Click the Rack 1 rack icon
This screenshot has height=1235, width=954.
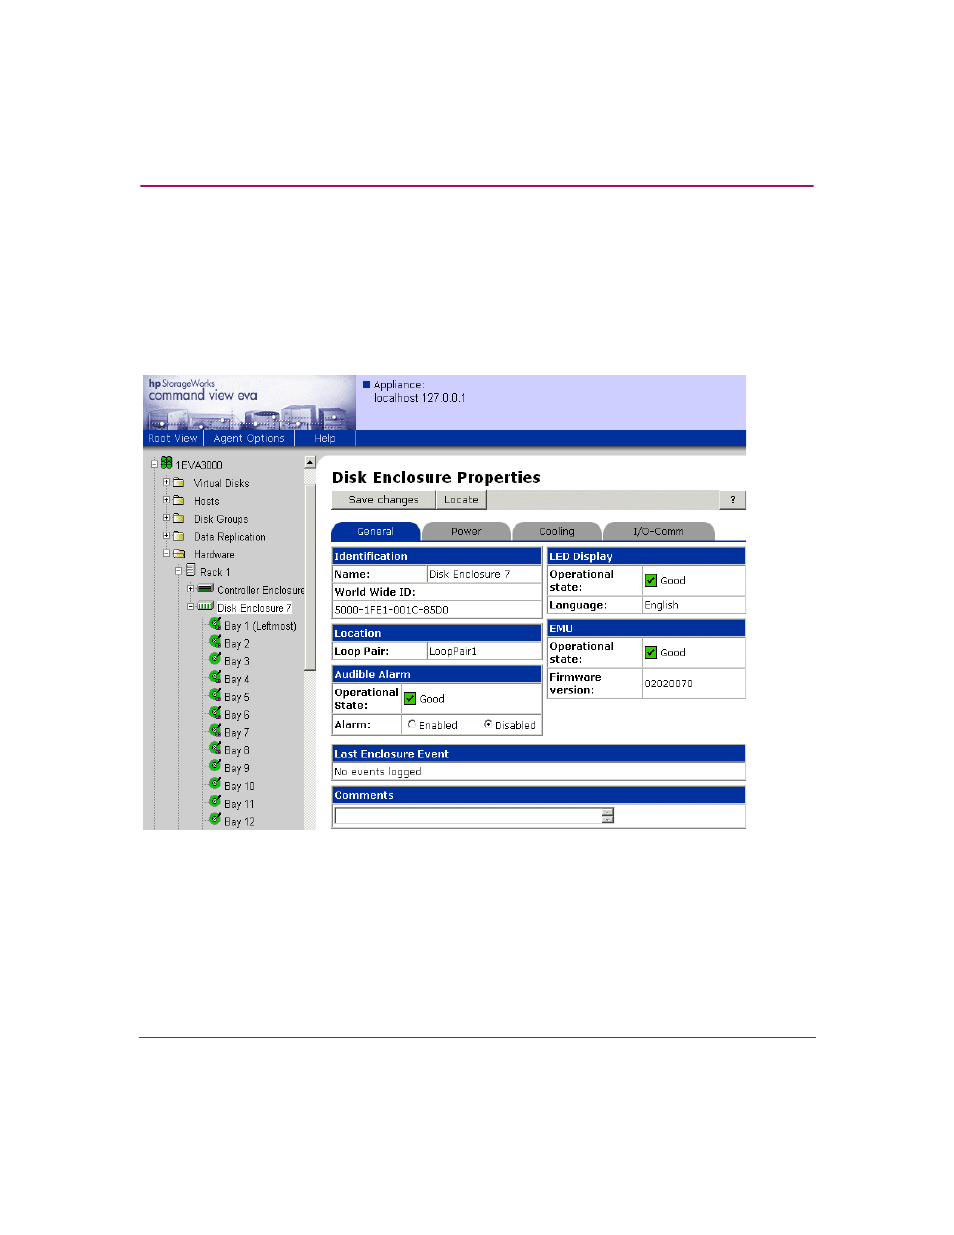click(191, 571)
